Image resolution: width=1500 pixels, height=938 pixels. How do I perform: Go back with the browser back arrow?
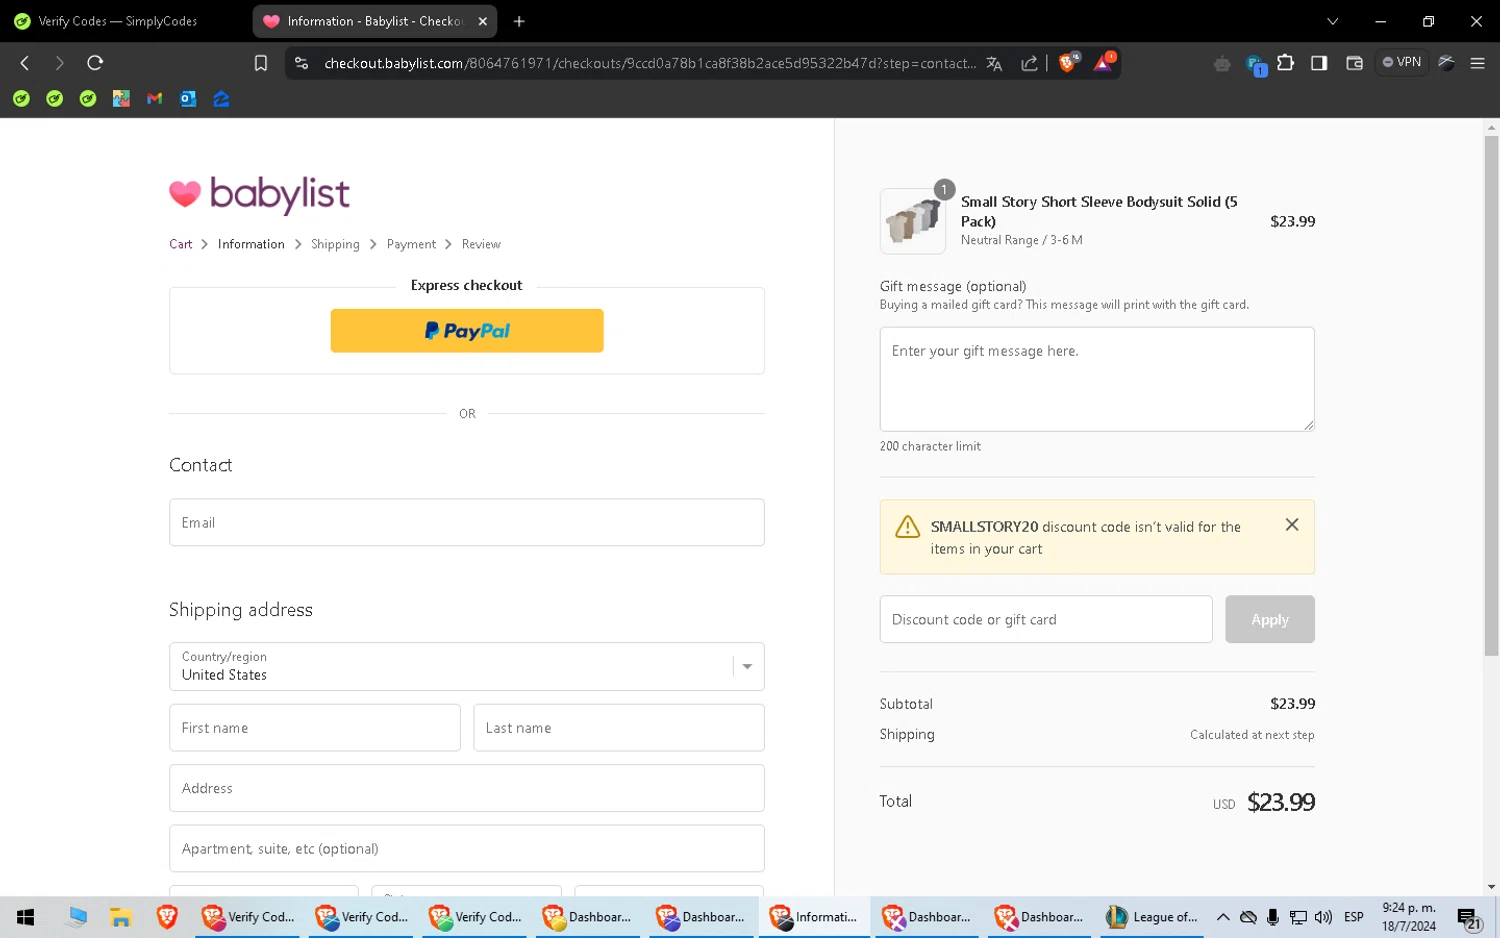click(25, 63)
